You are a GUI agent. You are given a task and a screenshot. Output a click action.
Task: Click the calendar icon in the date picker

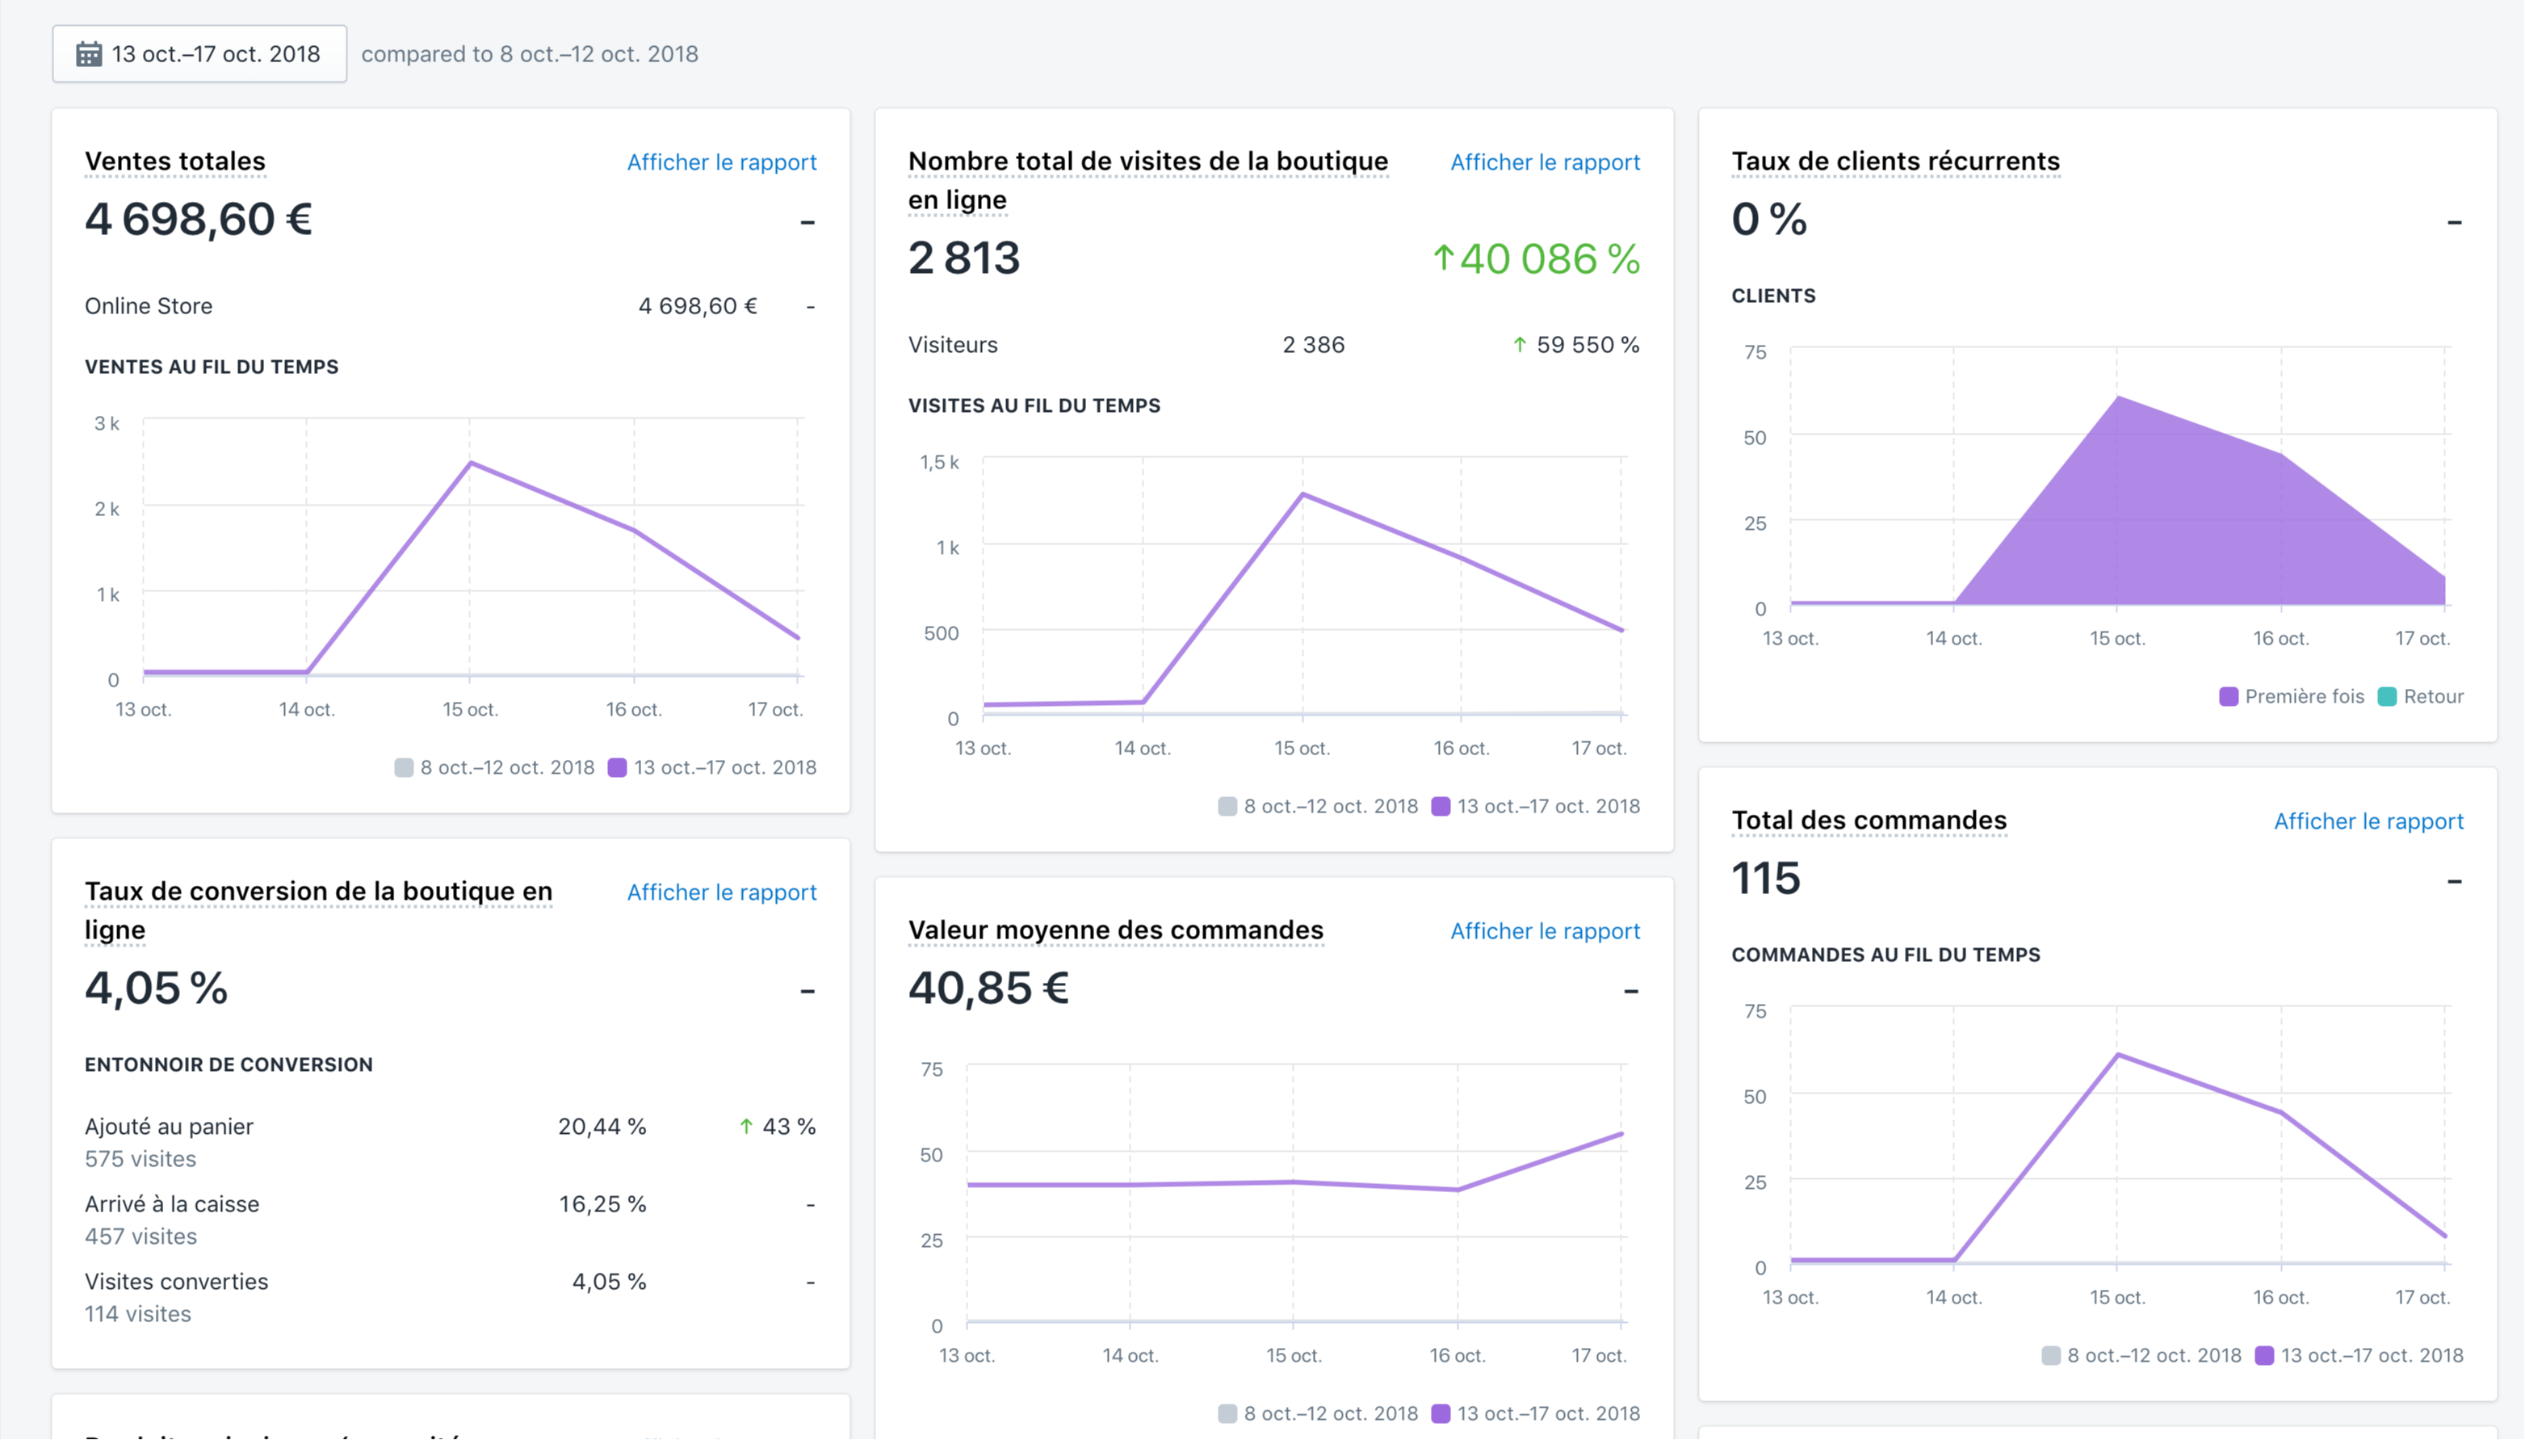(x=89, y=54)
